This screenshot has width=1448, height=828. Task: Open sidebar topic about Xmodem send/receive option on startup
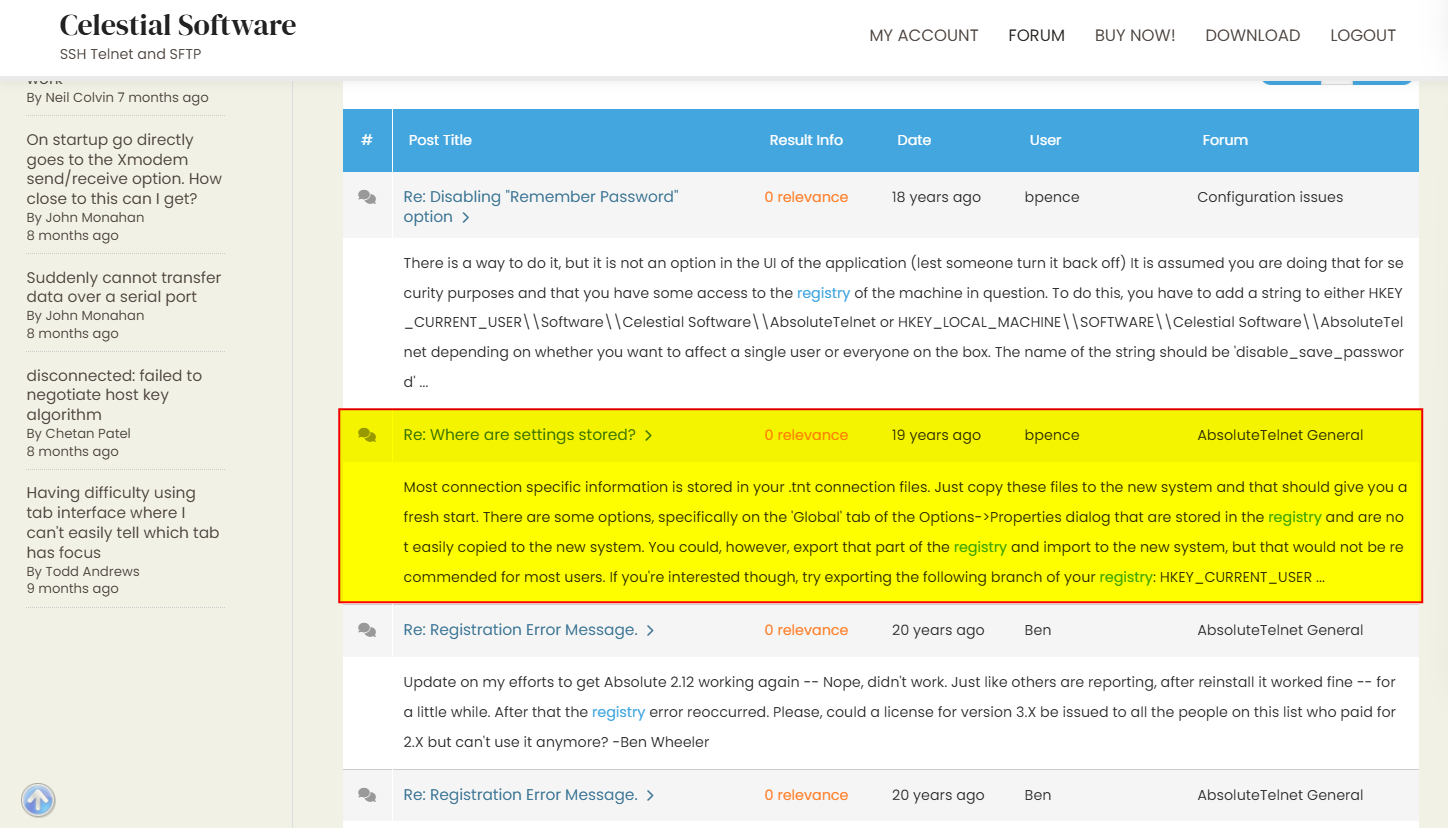[124, 169]
